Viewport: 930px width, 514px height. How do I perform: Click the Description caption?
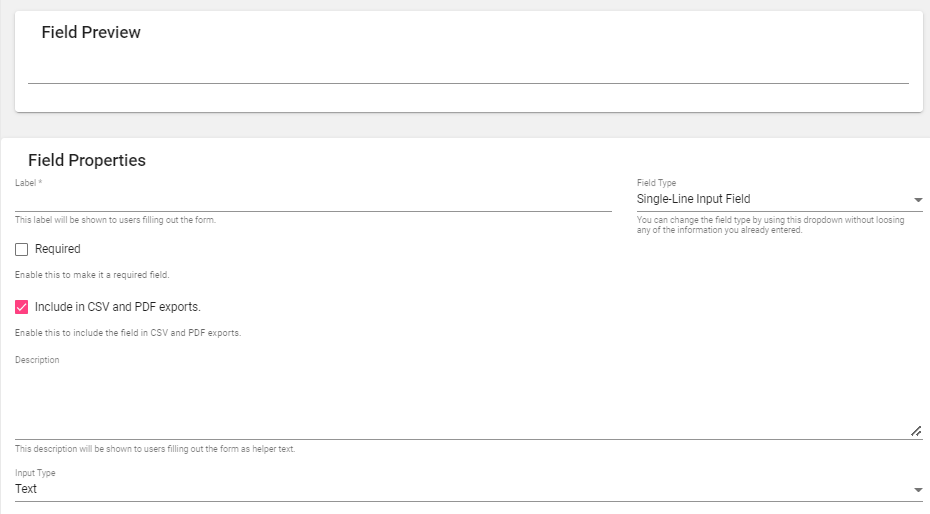(37, 360)
